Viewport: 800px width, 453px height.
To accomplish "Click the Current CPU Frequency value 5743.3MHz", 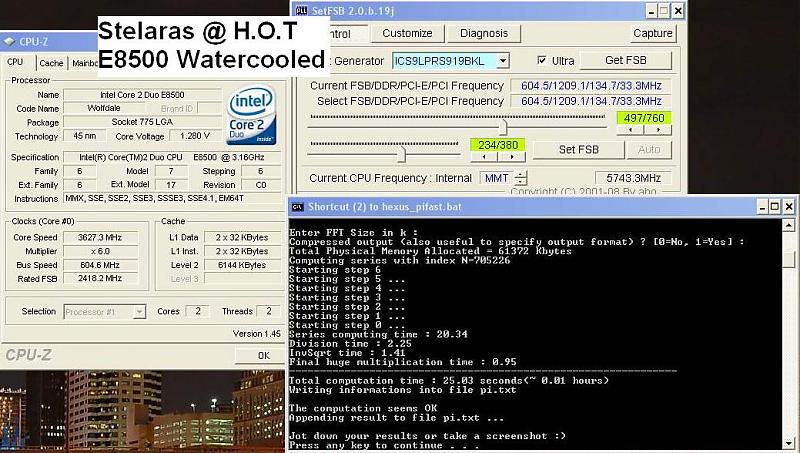I will point(633,178).
